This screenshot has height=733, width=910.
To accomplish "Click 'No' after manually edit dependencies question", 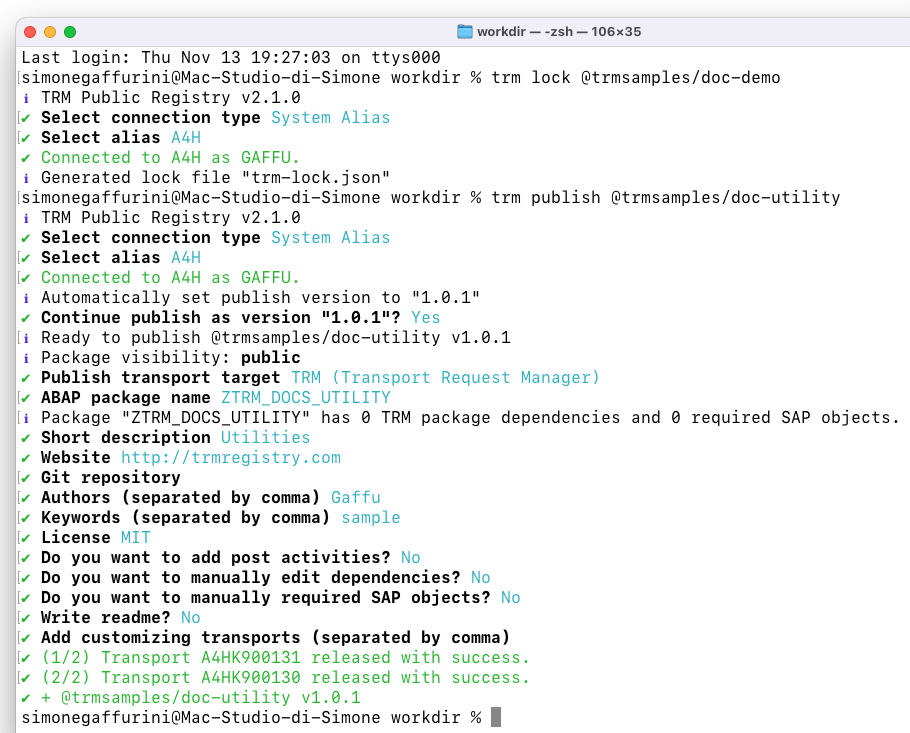I will [481, 577].
